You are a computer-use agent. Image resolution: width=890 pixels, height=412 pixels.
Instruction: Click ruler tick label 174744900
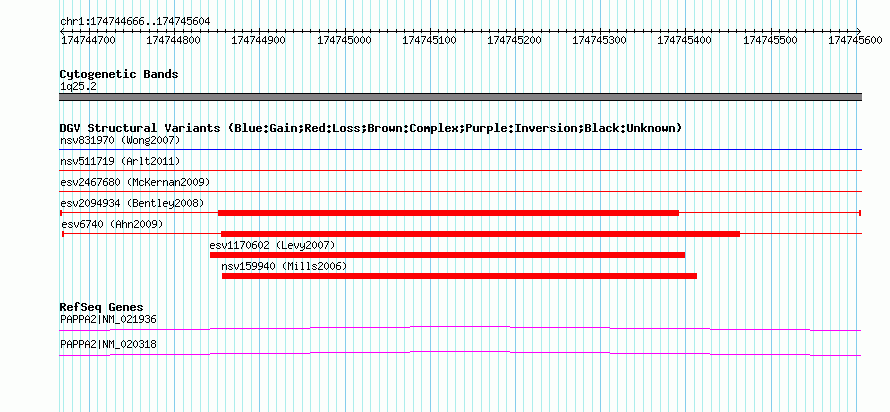[259, 40]
